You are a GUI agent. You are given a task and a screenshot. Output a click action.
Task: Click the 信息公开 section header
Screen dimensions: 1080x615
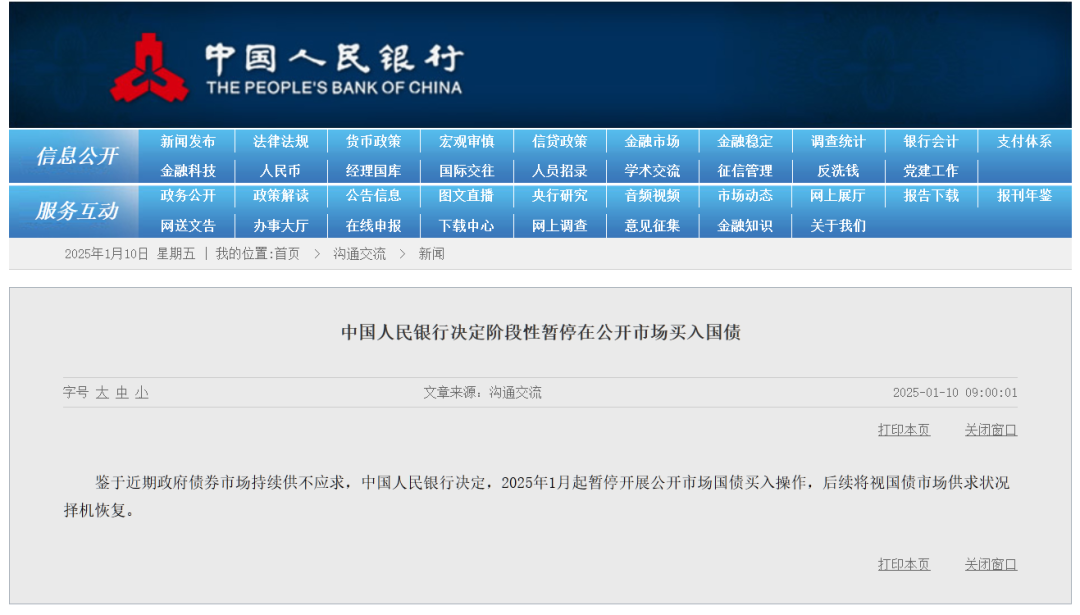(76, 156)
